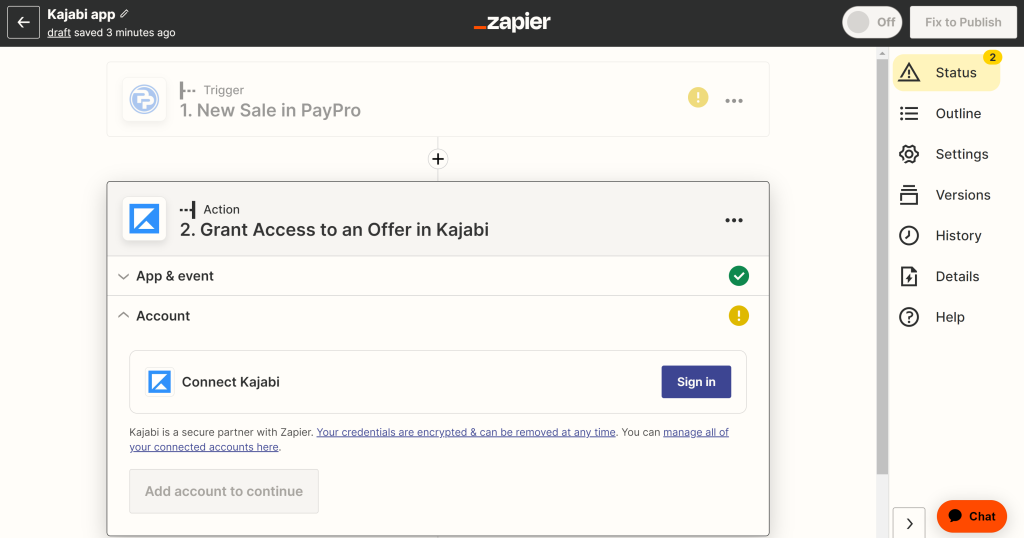
Task: Click the back arrow icon
Action: (24, 22)
